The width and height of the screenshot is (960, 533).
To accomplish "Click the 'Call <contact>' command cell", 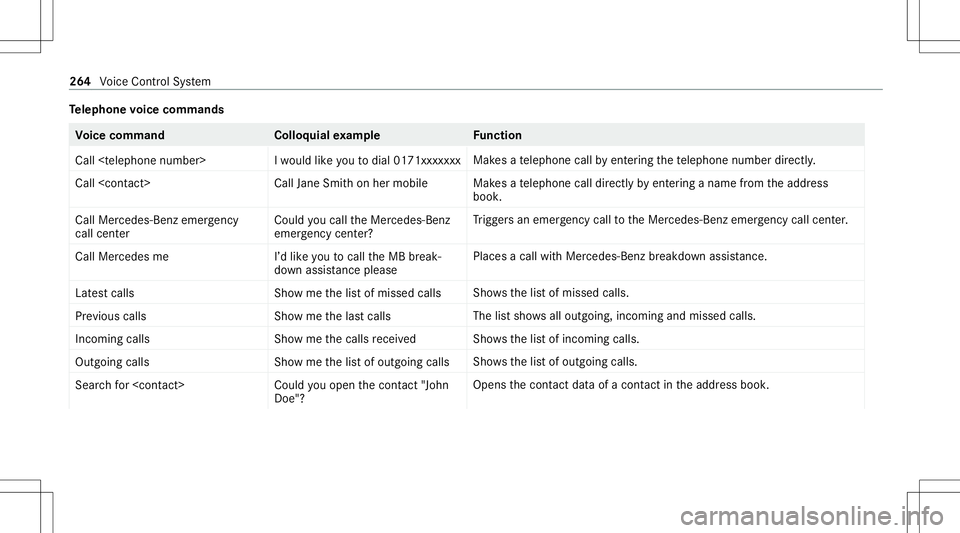I will (113, 183).
